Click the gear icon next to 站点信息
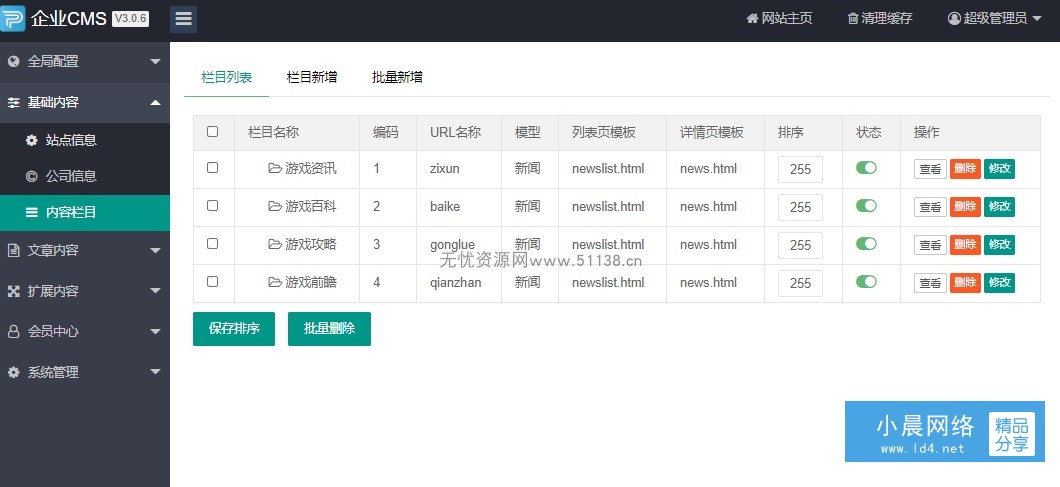Image resolution: width=1060 pixels, height=487 pixels. pyautogui.click(x=31, y=140)
